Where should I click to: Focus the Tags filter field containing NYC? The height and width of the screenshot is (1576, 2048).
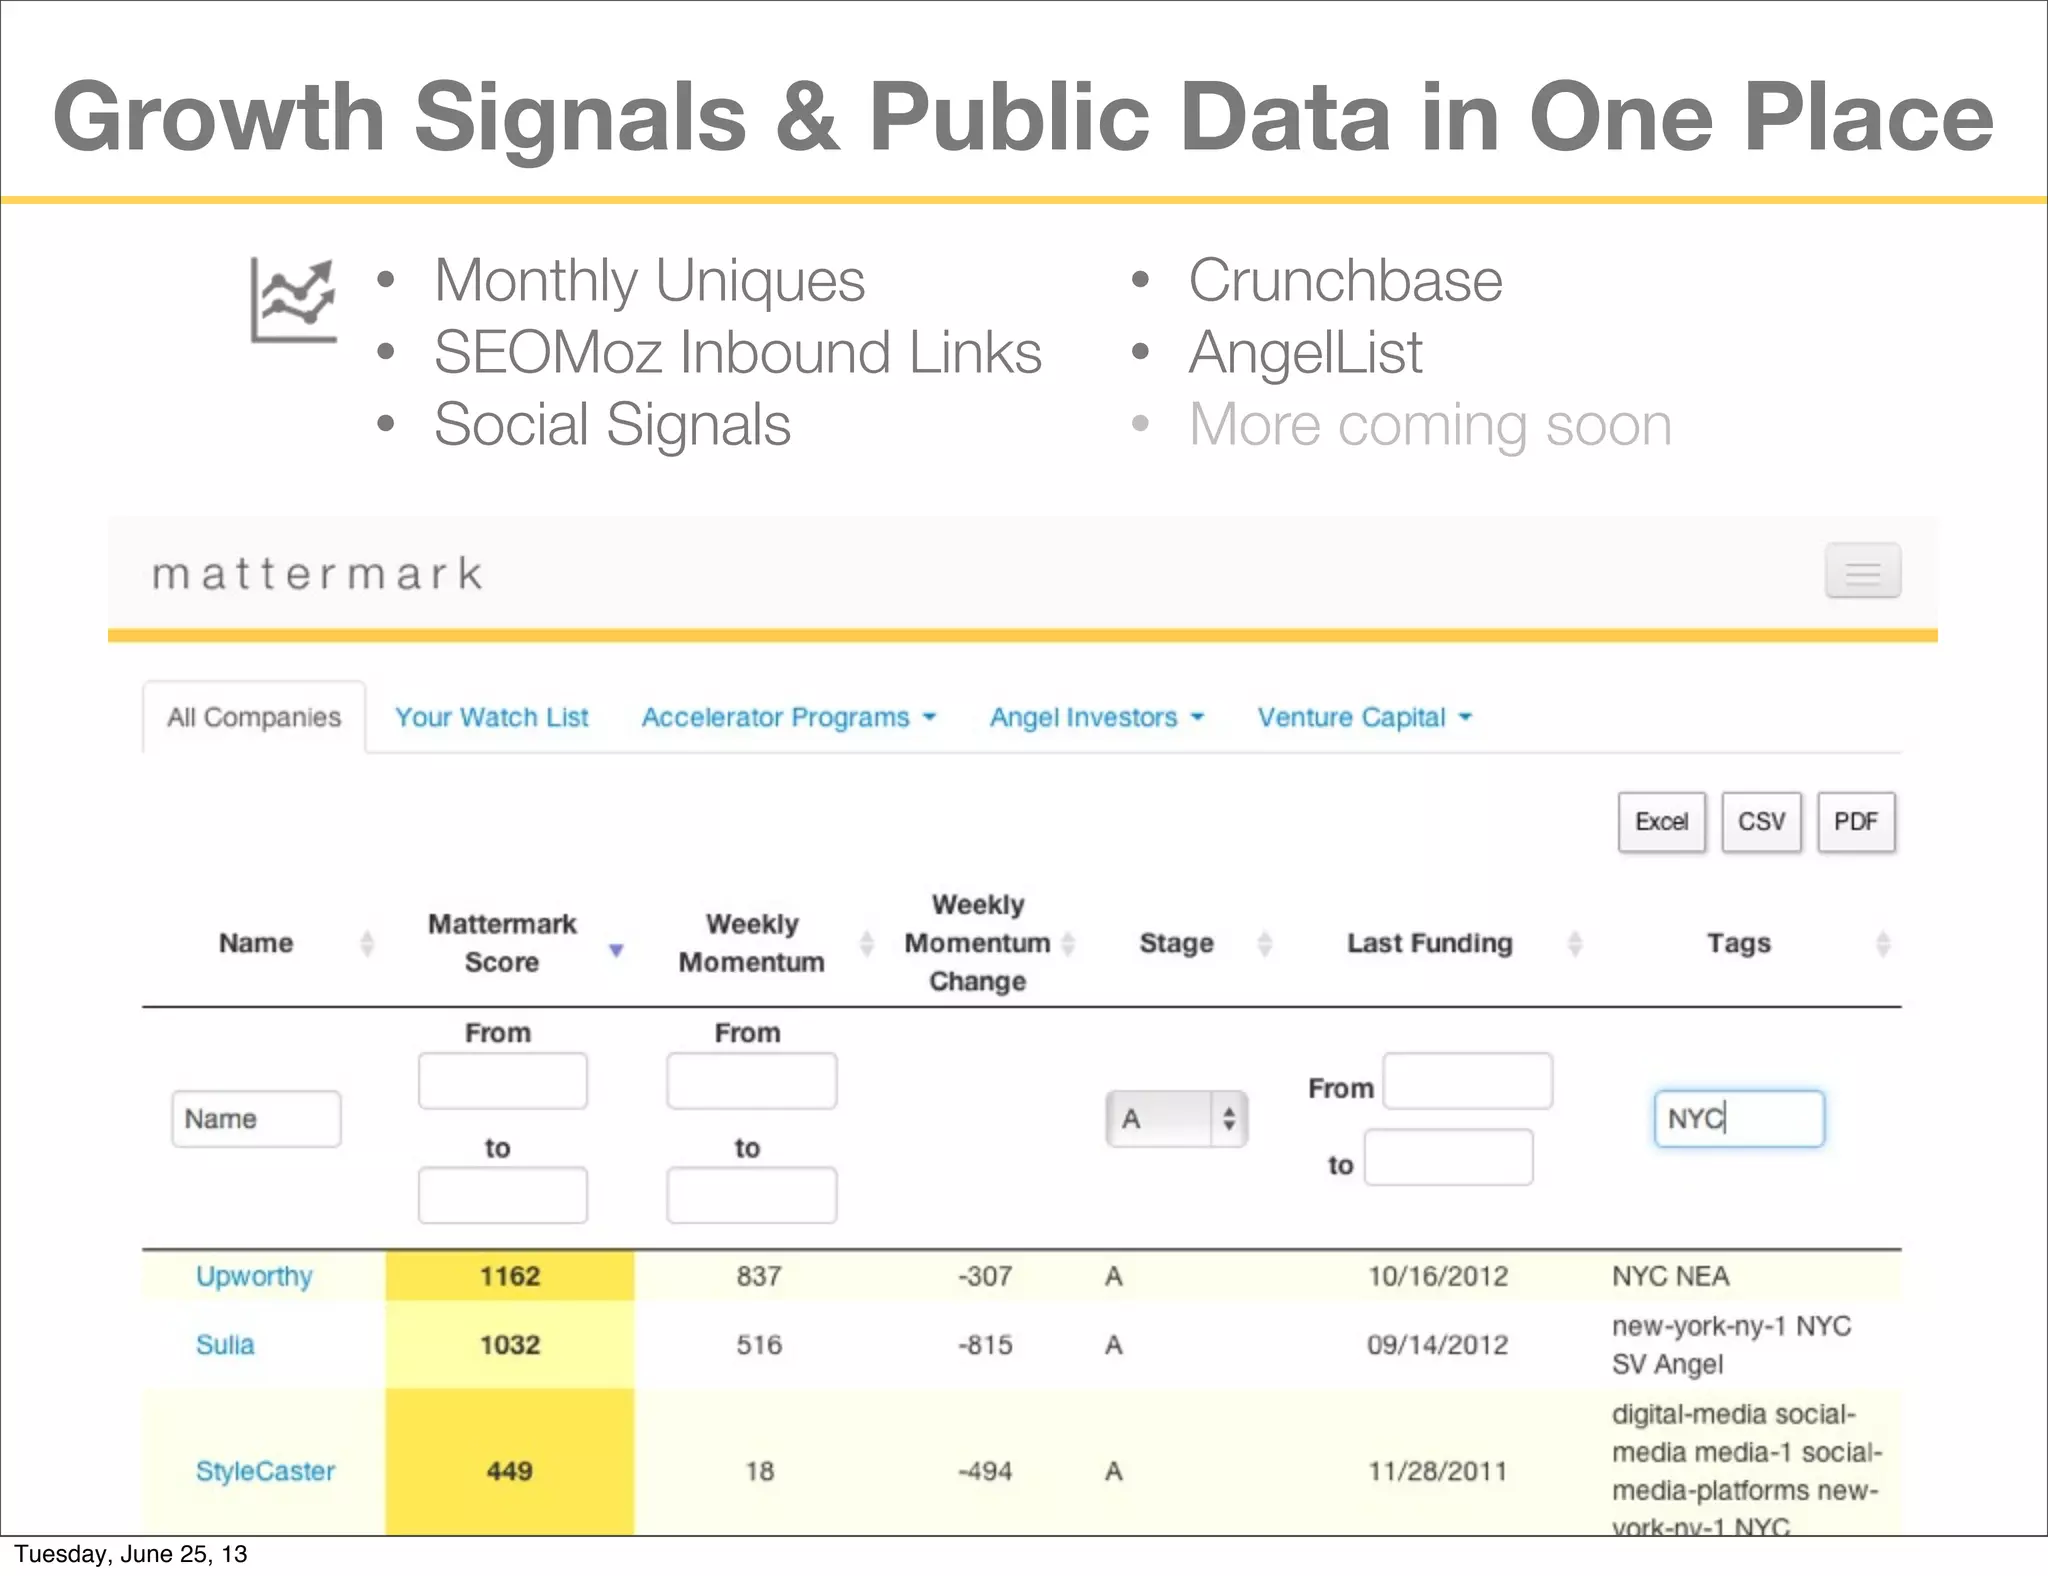(x=1738, y=1118)
